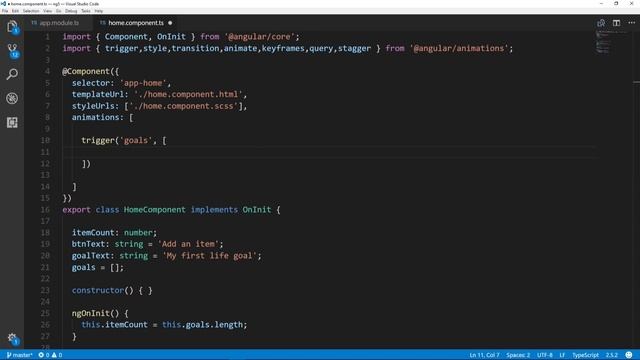Click the trigger('goals' call
The height and width of the screenshot is (360, 640).
[x=116, y=140]
